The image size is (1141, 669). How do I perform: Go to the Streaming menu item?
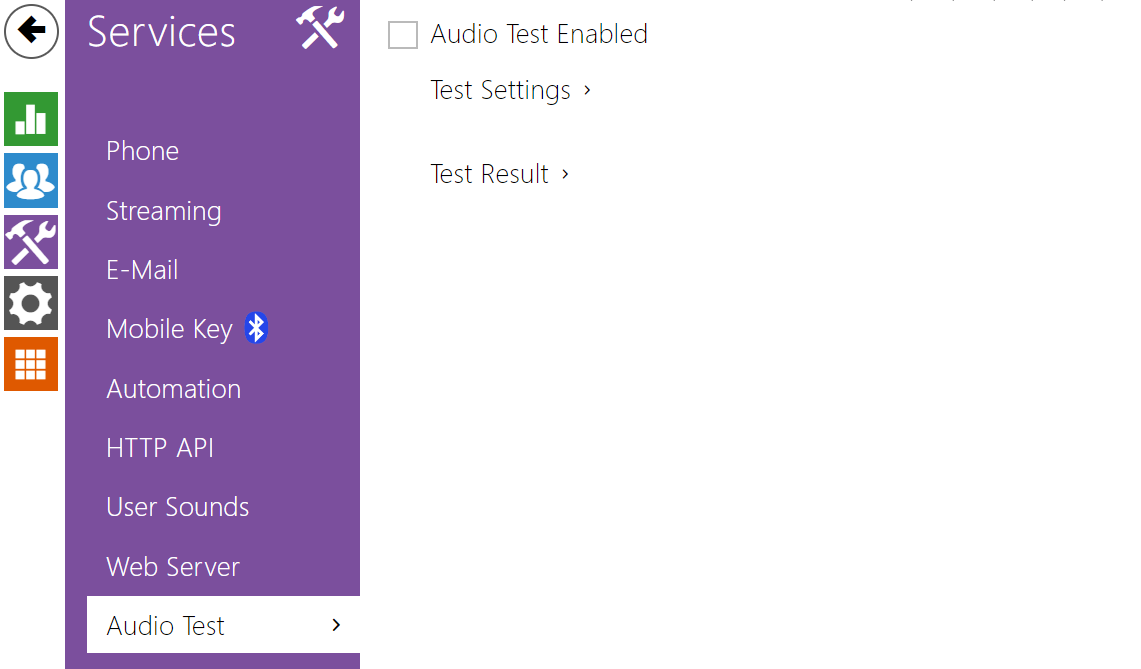coord(164,211)
